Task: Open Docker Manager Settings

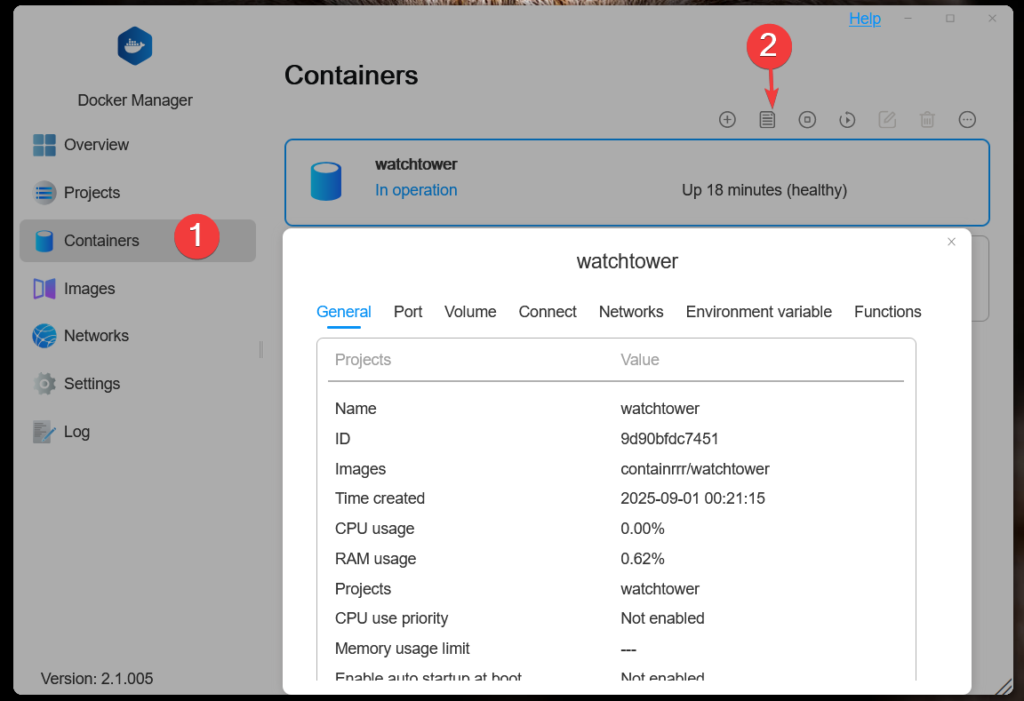Action: click(91, 384)
